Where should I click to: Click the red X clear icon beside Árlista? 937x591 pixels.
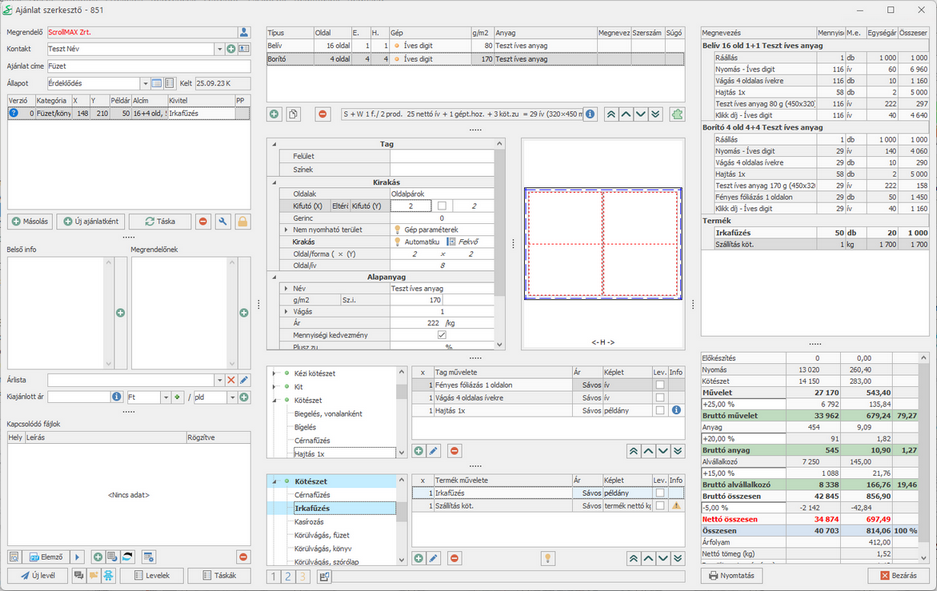coord(230,380)
